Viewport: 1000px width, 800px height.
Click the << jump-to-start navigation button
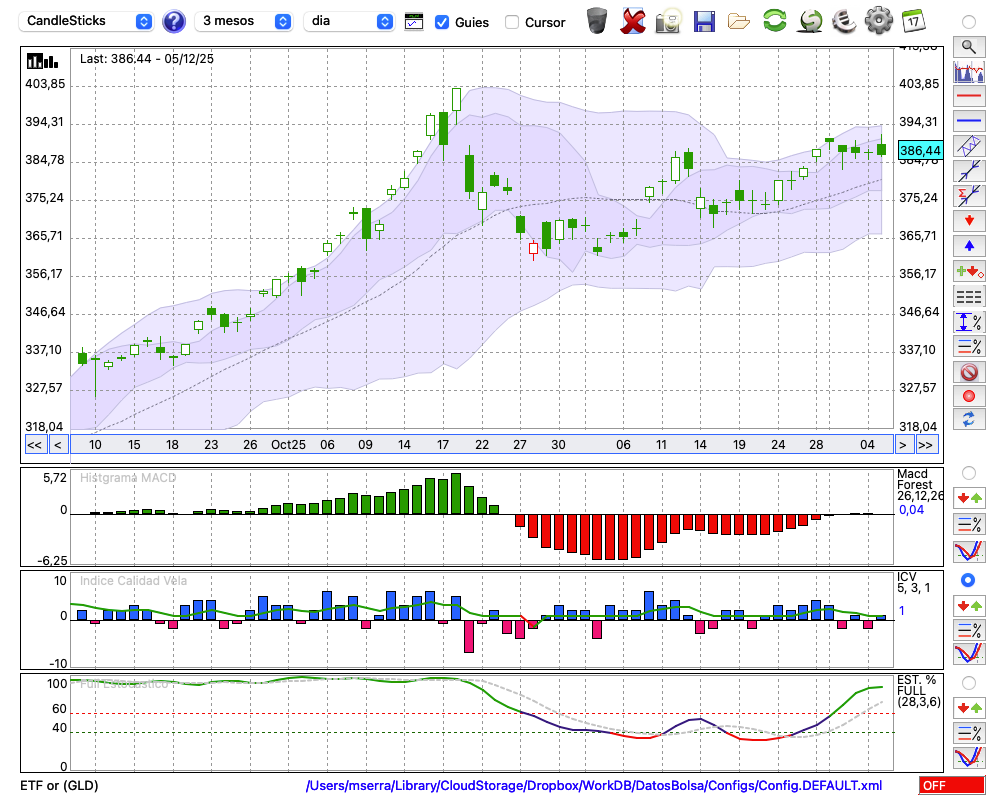(34, 445)
